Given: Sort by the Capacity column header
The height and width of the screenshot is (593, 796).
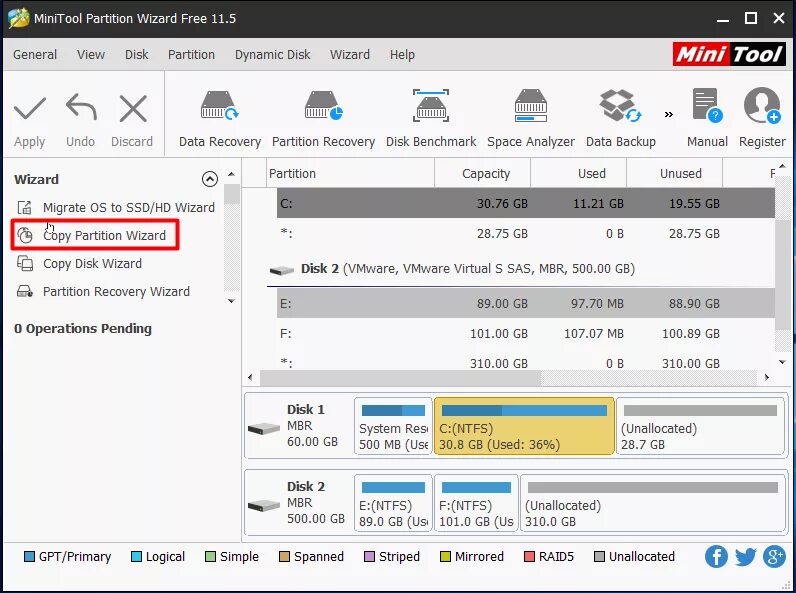Looking at the screenshot, I should tap(482, 174).
